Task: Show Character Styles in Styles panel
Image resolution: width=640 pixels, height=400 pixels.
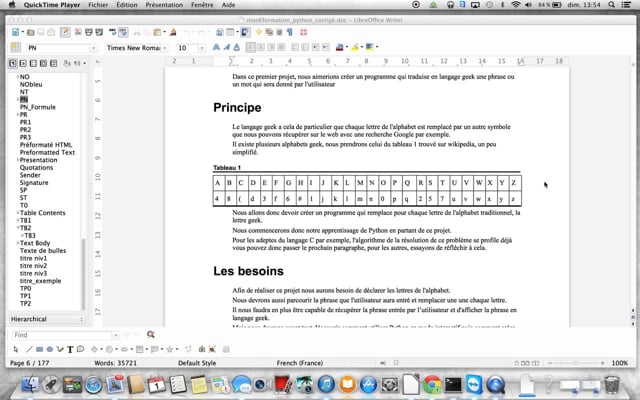Action: [x=23, y=63]
